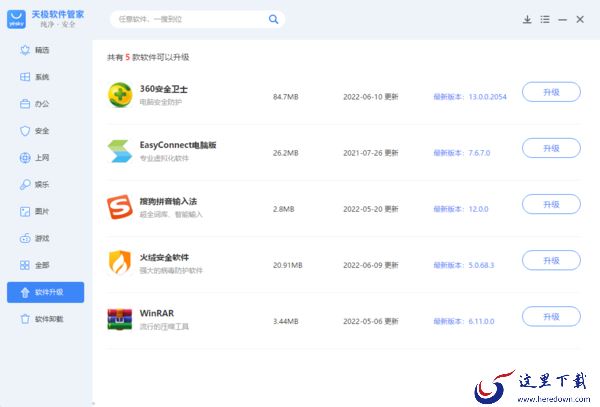Click the 搜狗拼音输入法 app icon

point(120,207)
